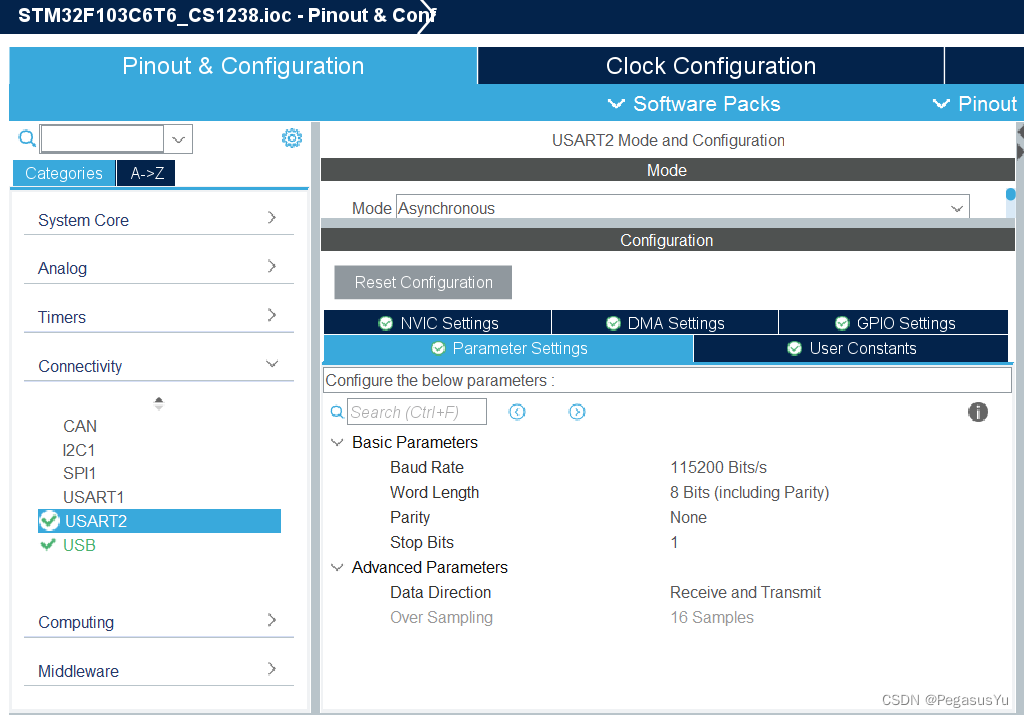
Task: Collapse the Connectivity category
Action: (272, 364)
